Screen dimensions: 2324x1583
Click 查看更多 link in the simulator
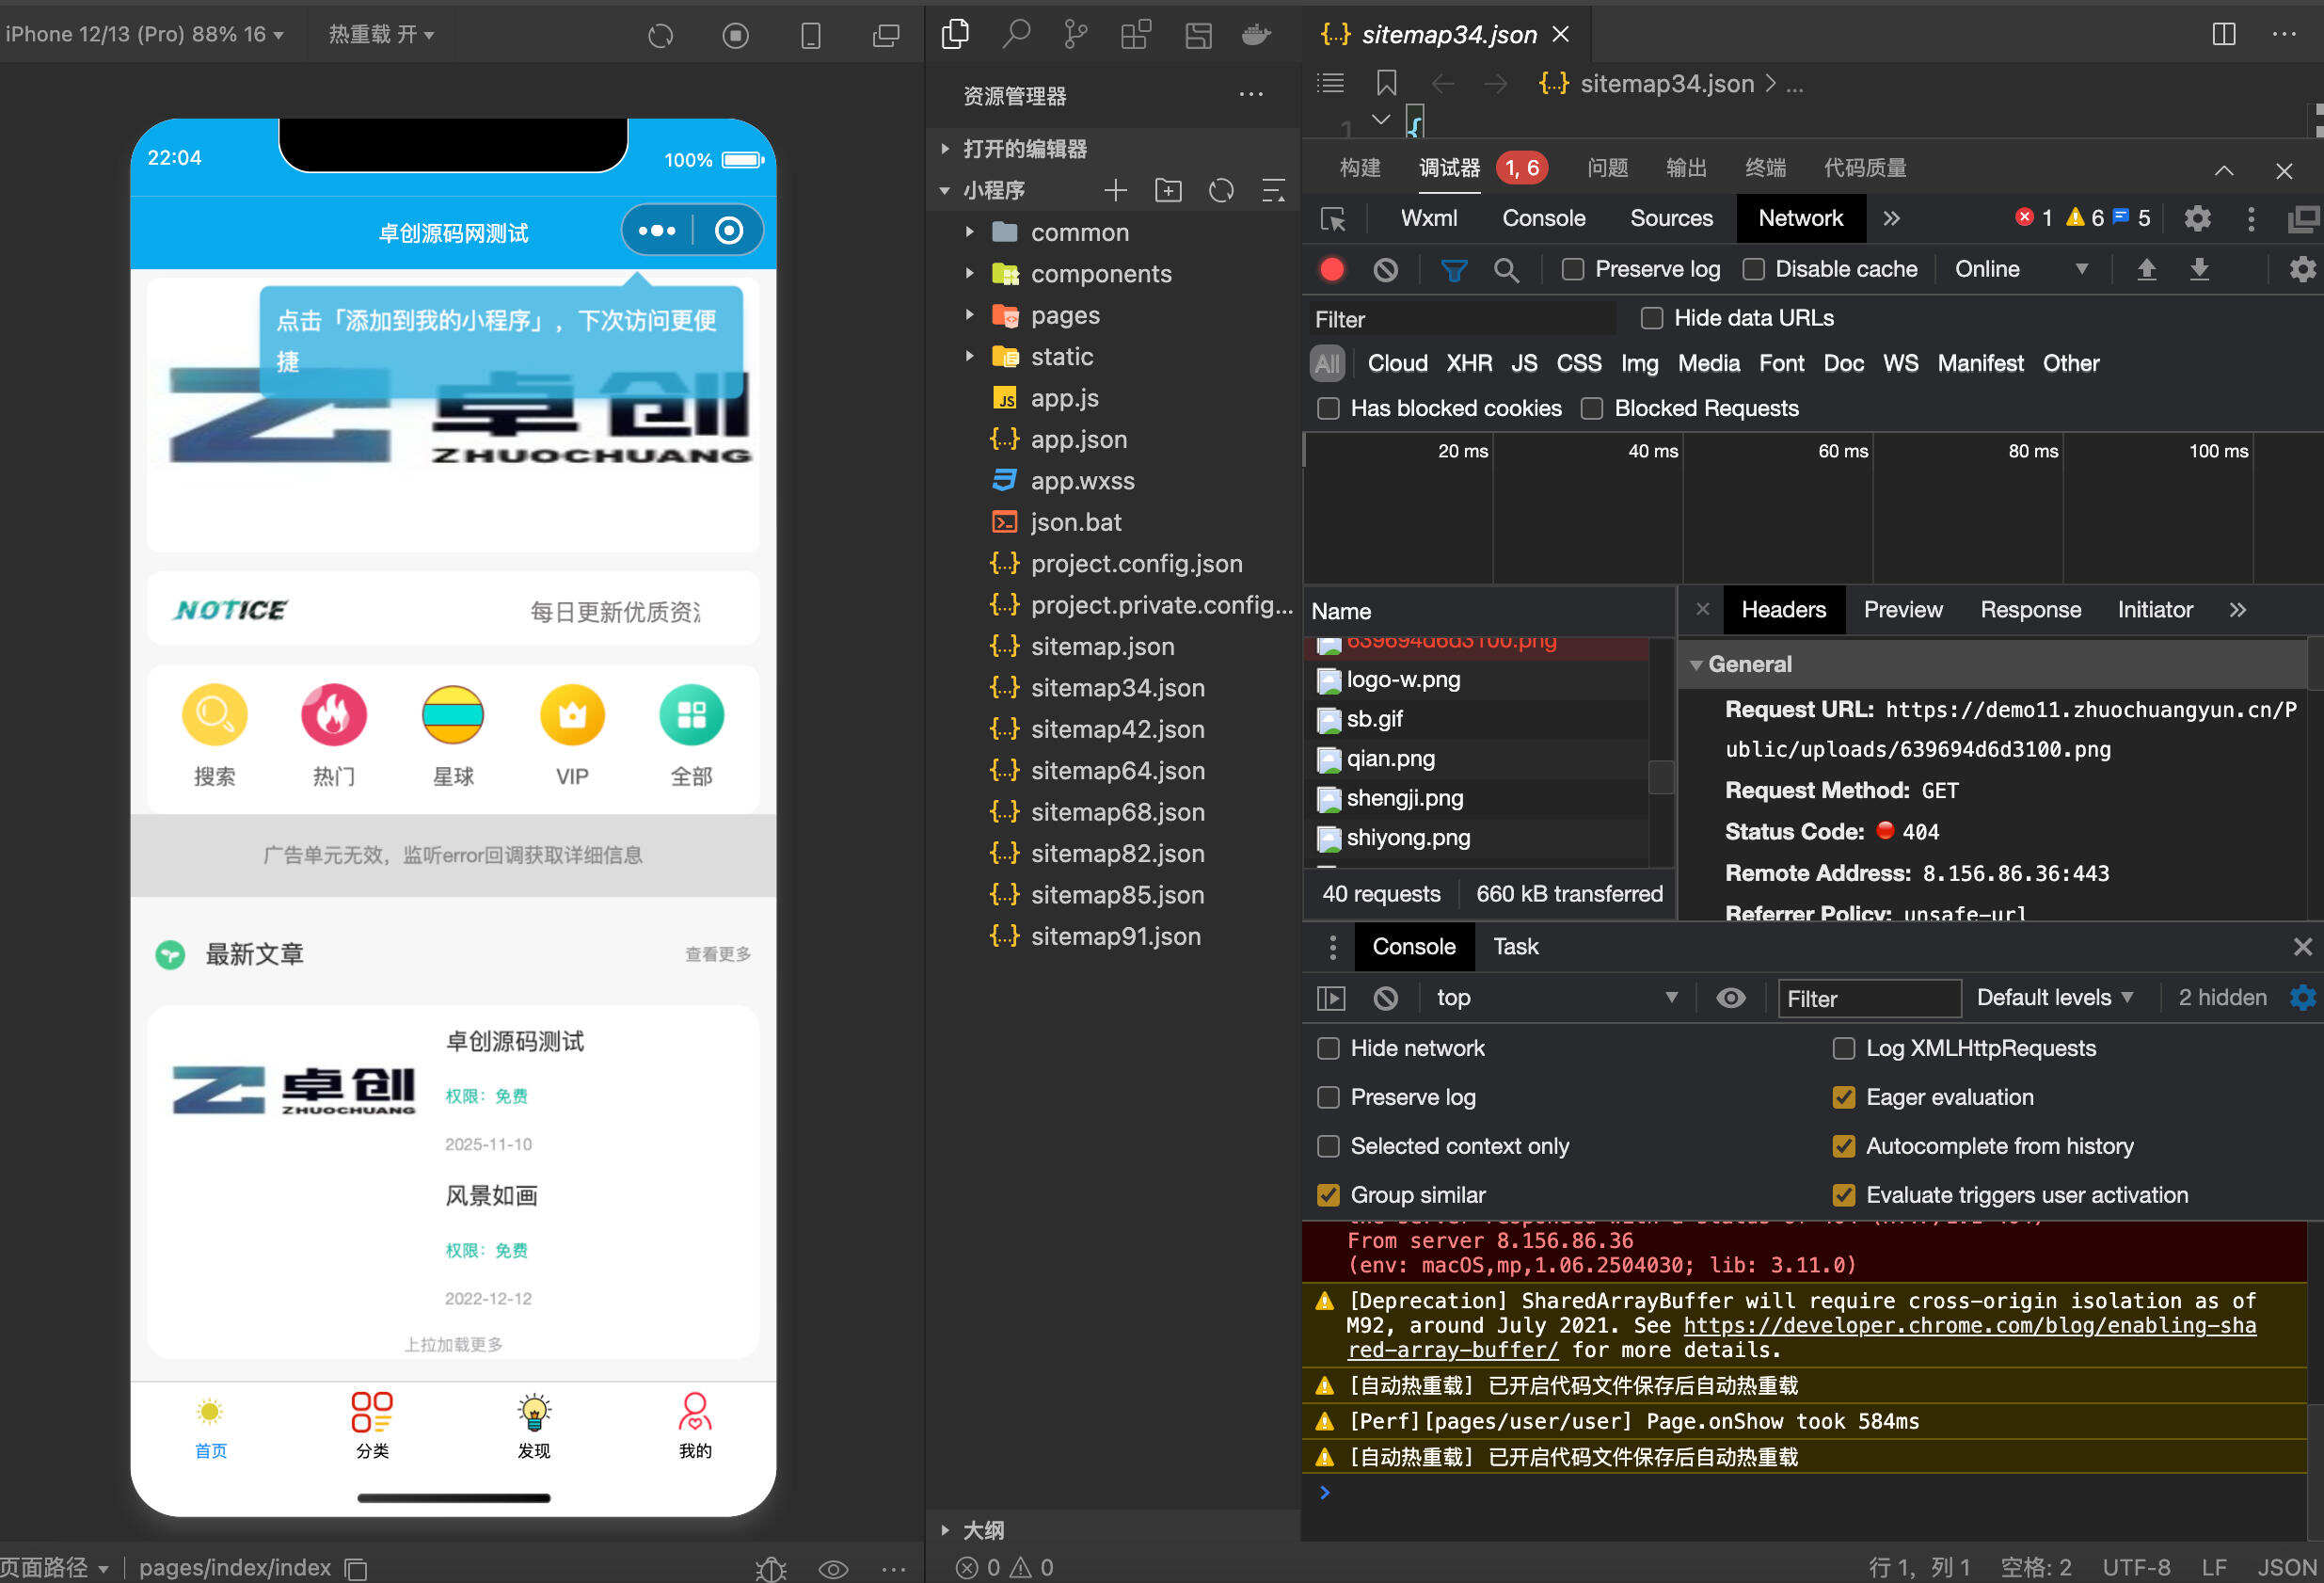point(717,955)
